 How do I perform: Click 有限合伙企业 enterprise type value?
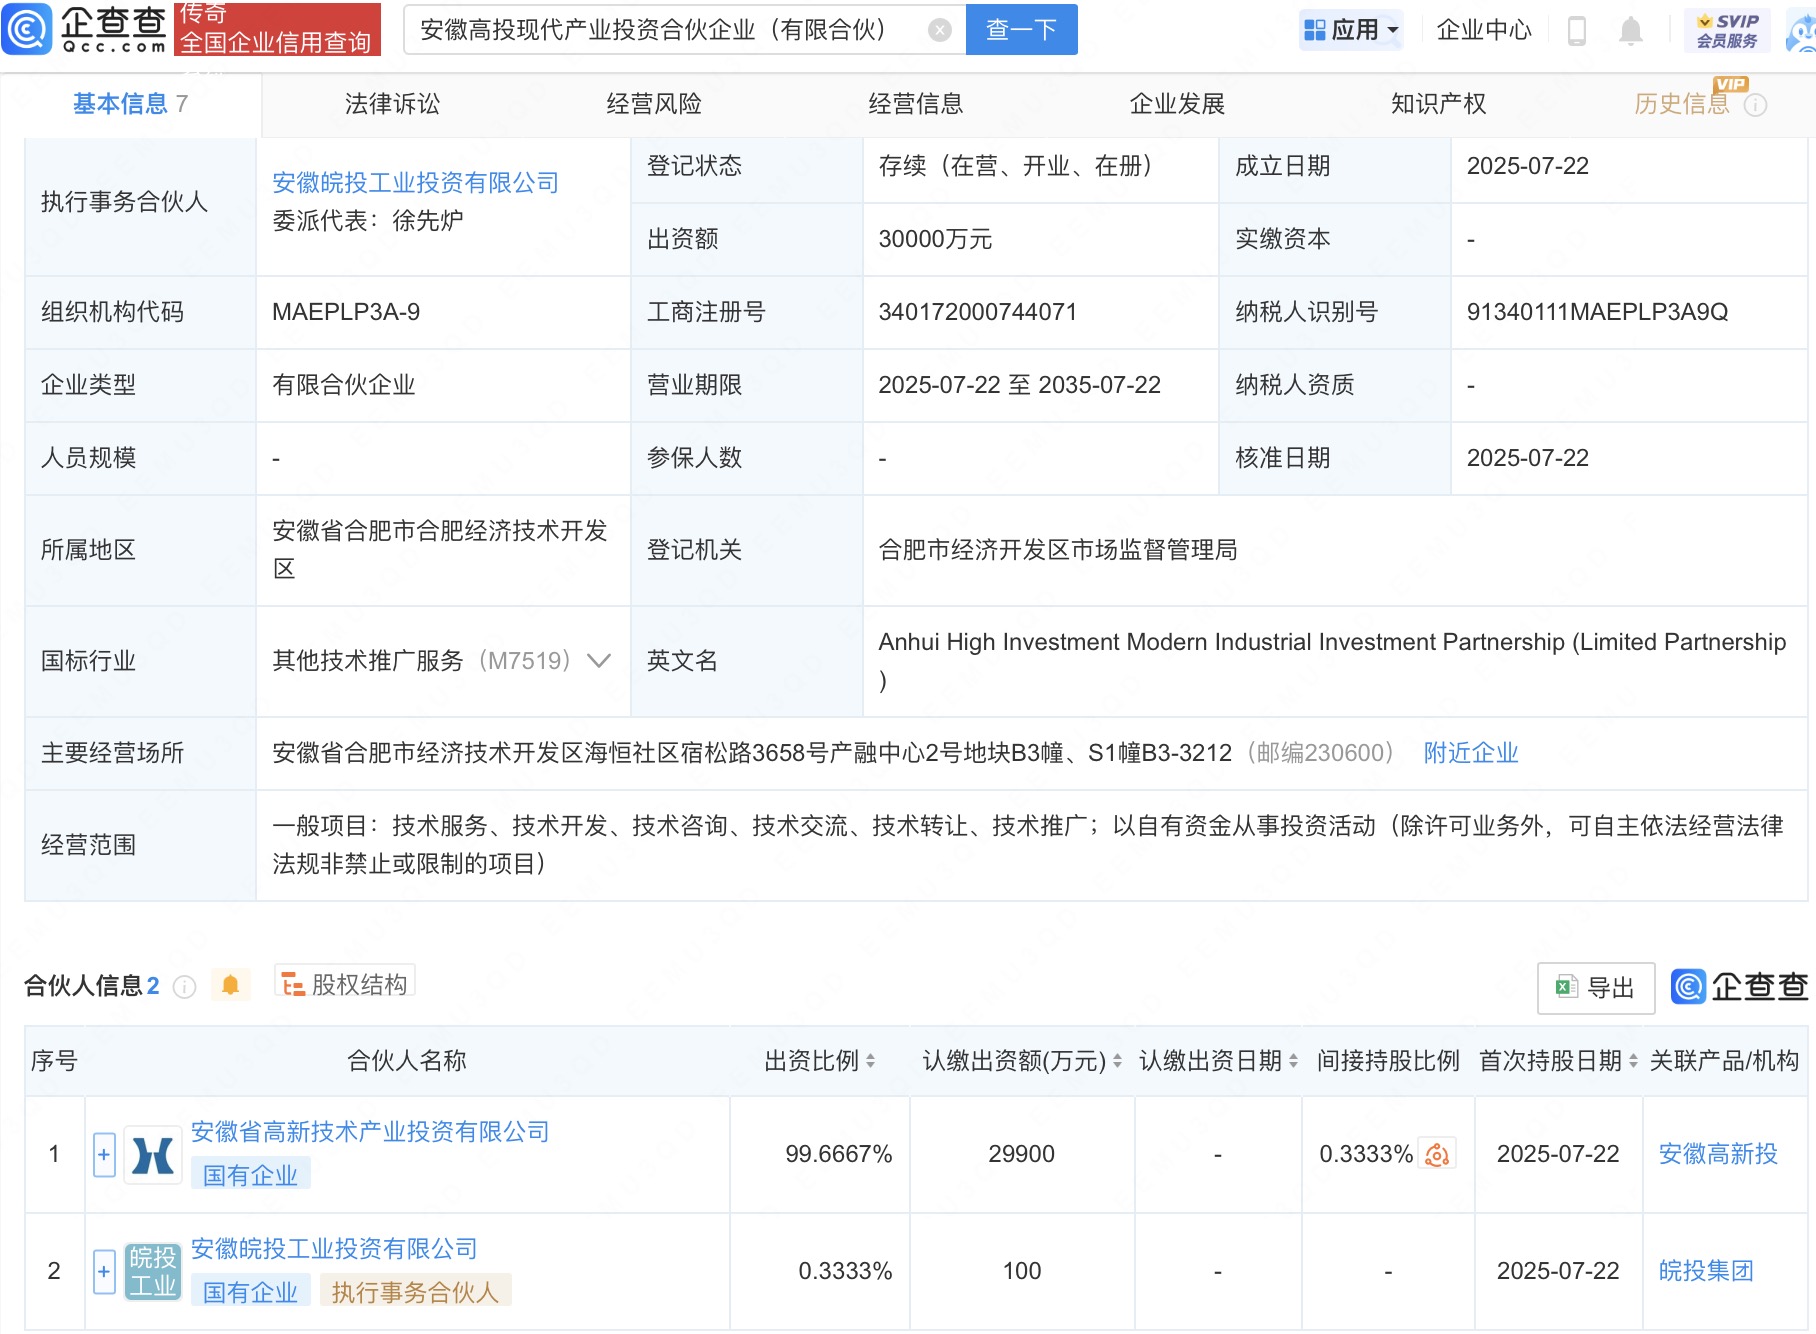[x=344, y=385]
